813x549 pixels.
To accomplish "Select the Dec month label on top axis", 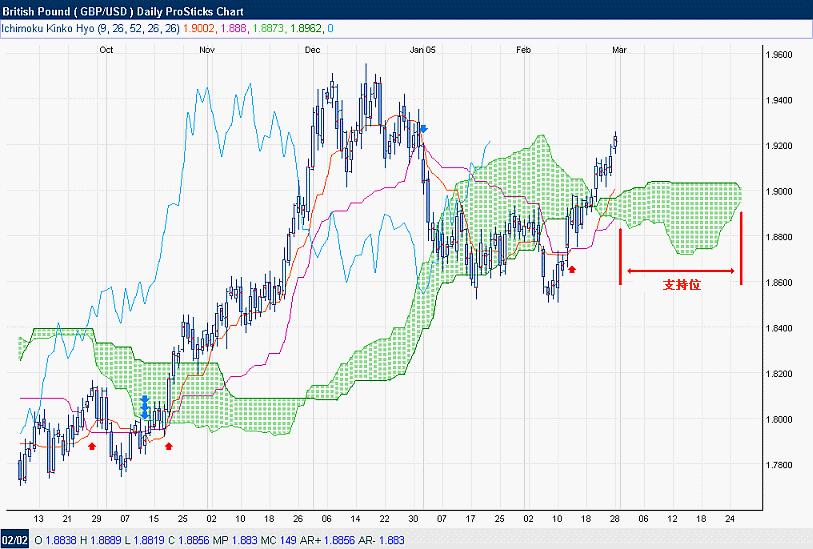I will point(312,49).
